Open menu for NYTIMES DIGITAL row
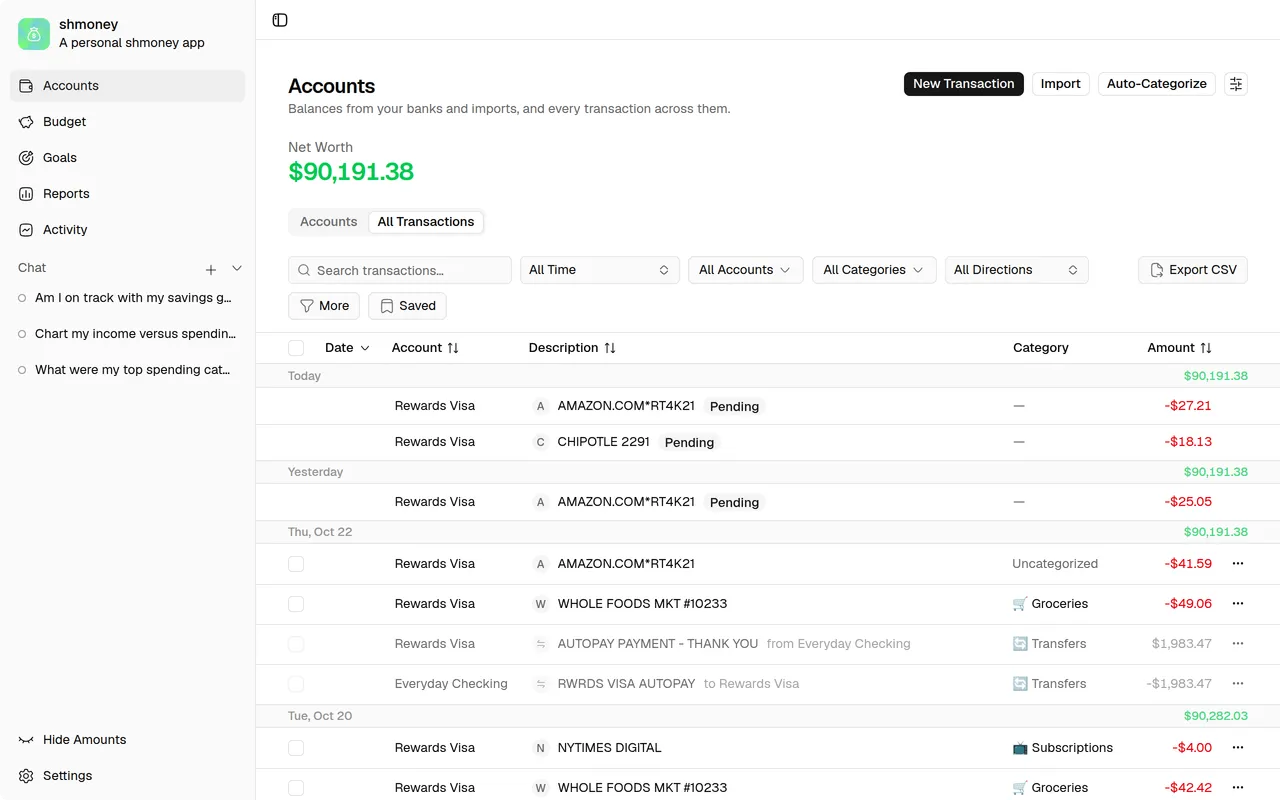The height and width of the screenshot is (800, 1280). 1238,748
